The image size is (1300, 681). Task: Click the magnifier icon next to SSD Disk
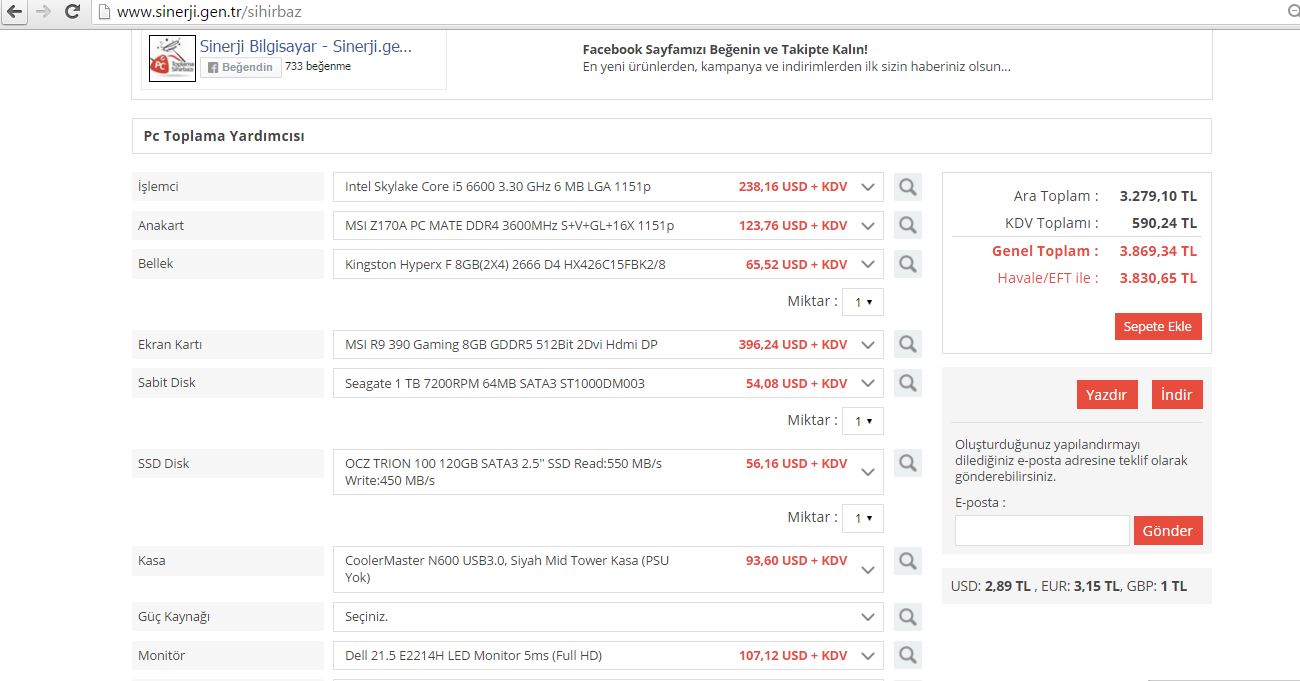click(x=908, y=463)
